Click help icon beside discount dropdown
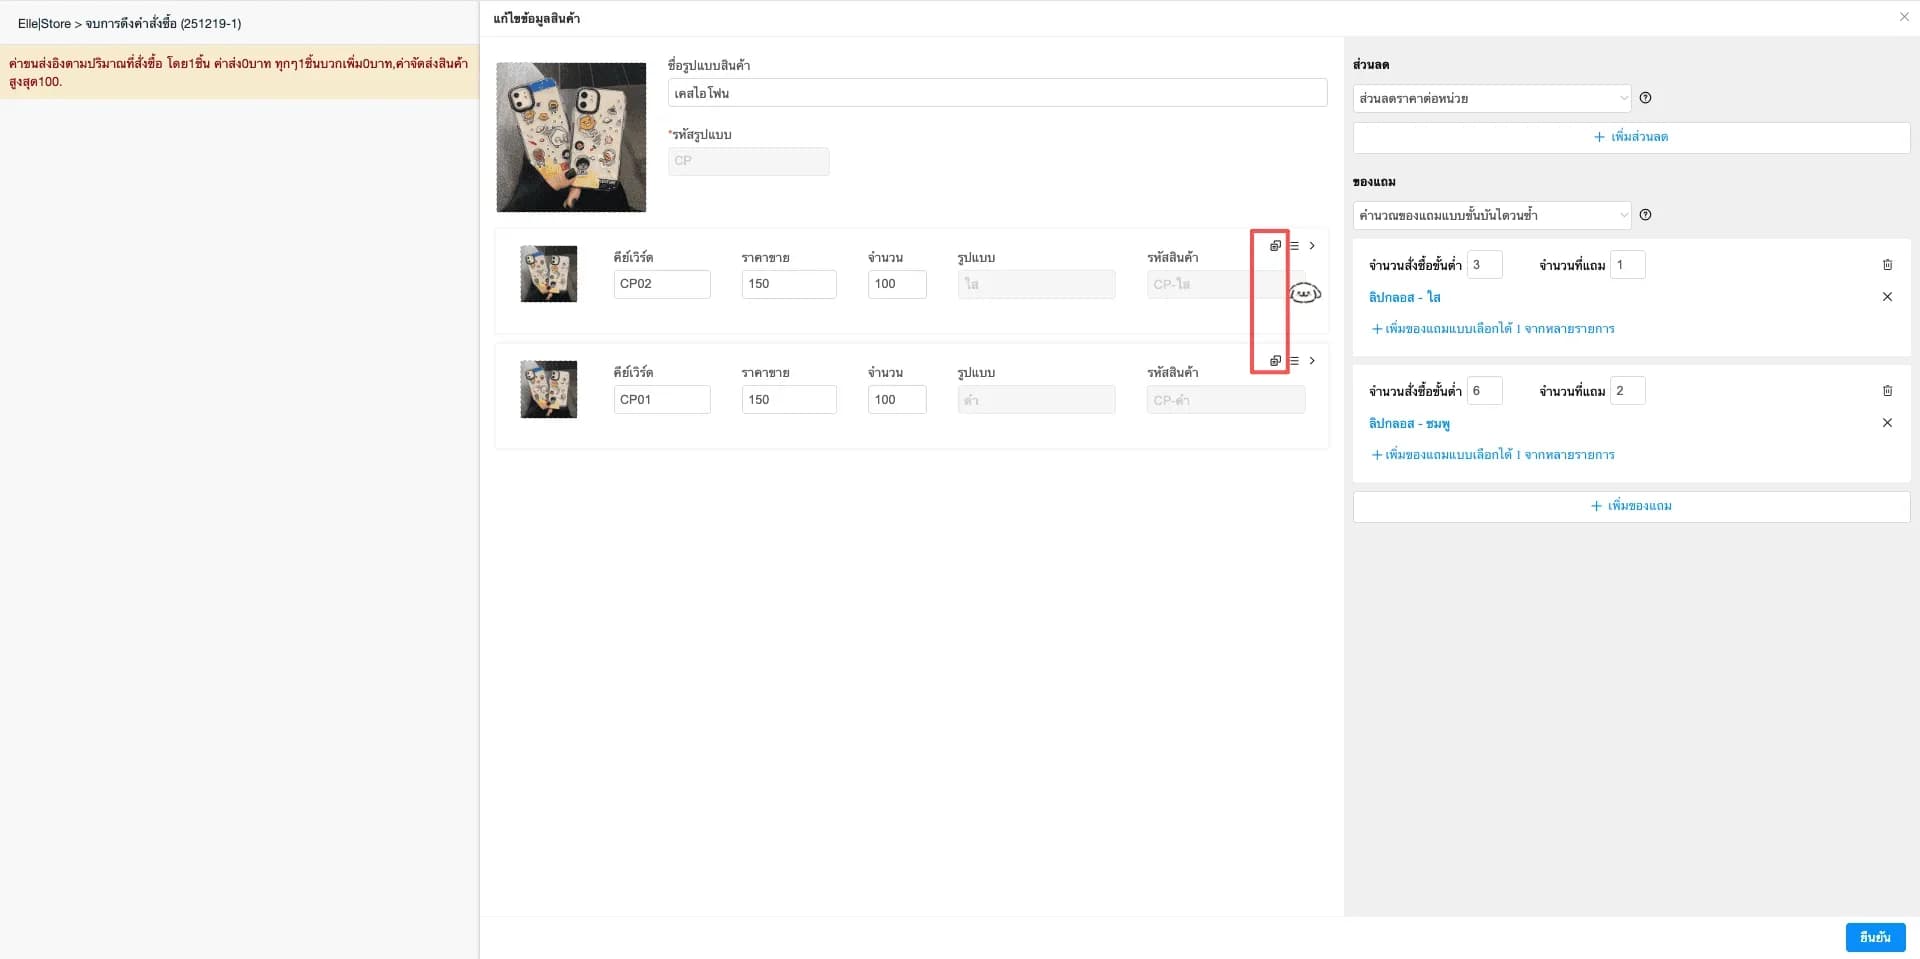The height and width of the screenshot is (959, 1920). pos(1645,98)
